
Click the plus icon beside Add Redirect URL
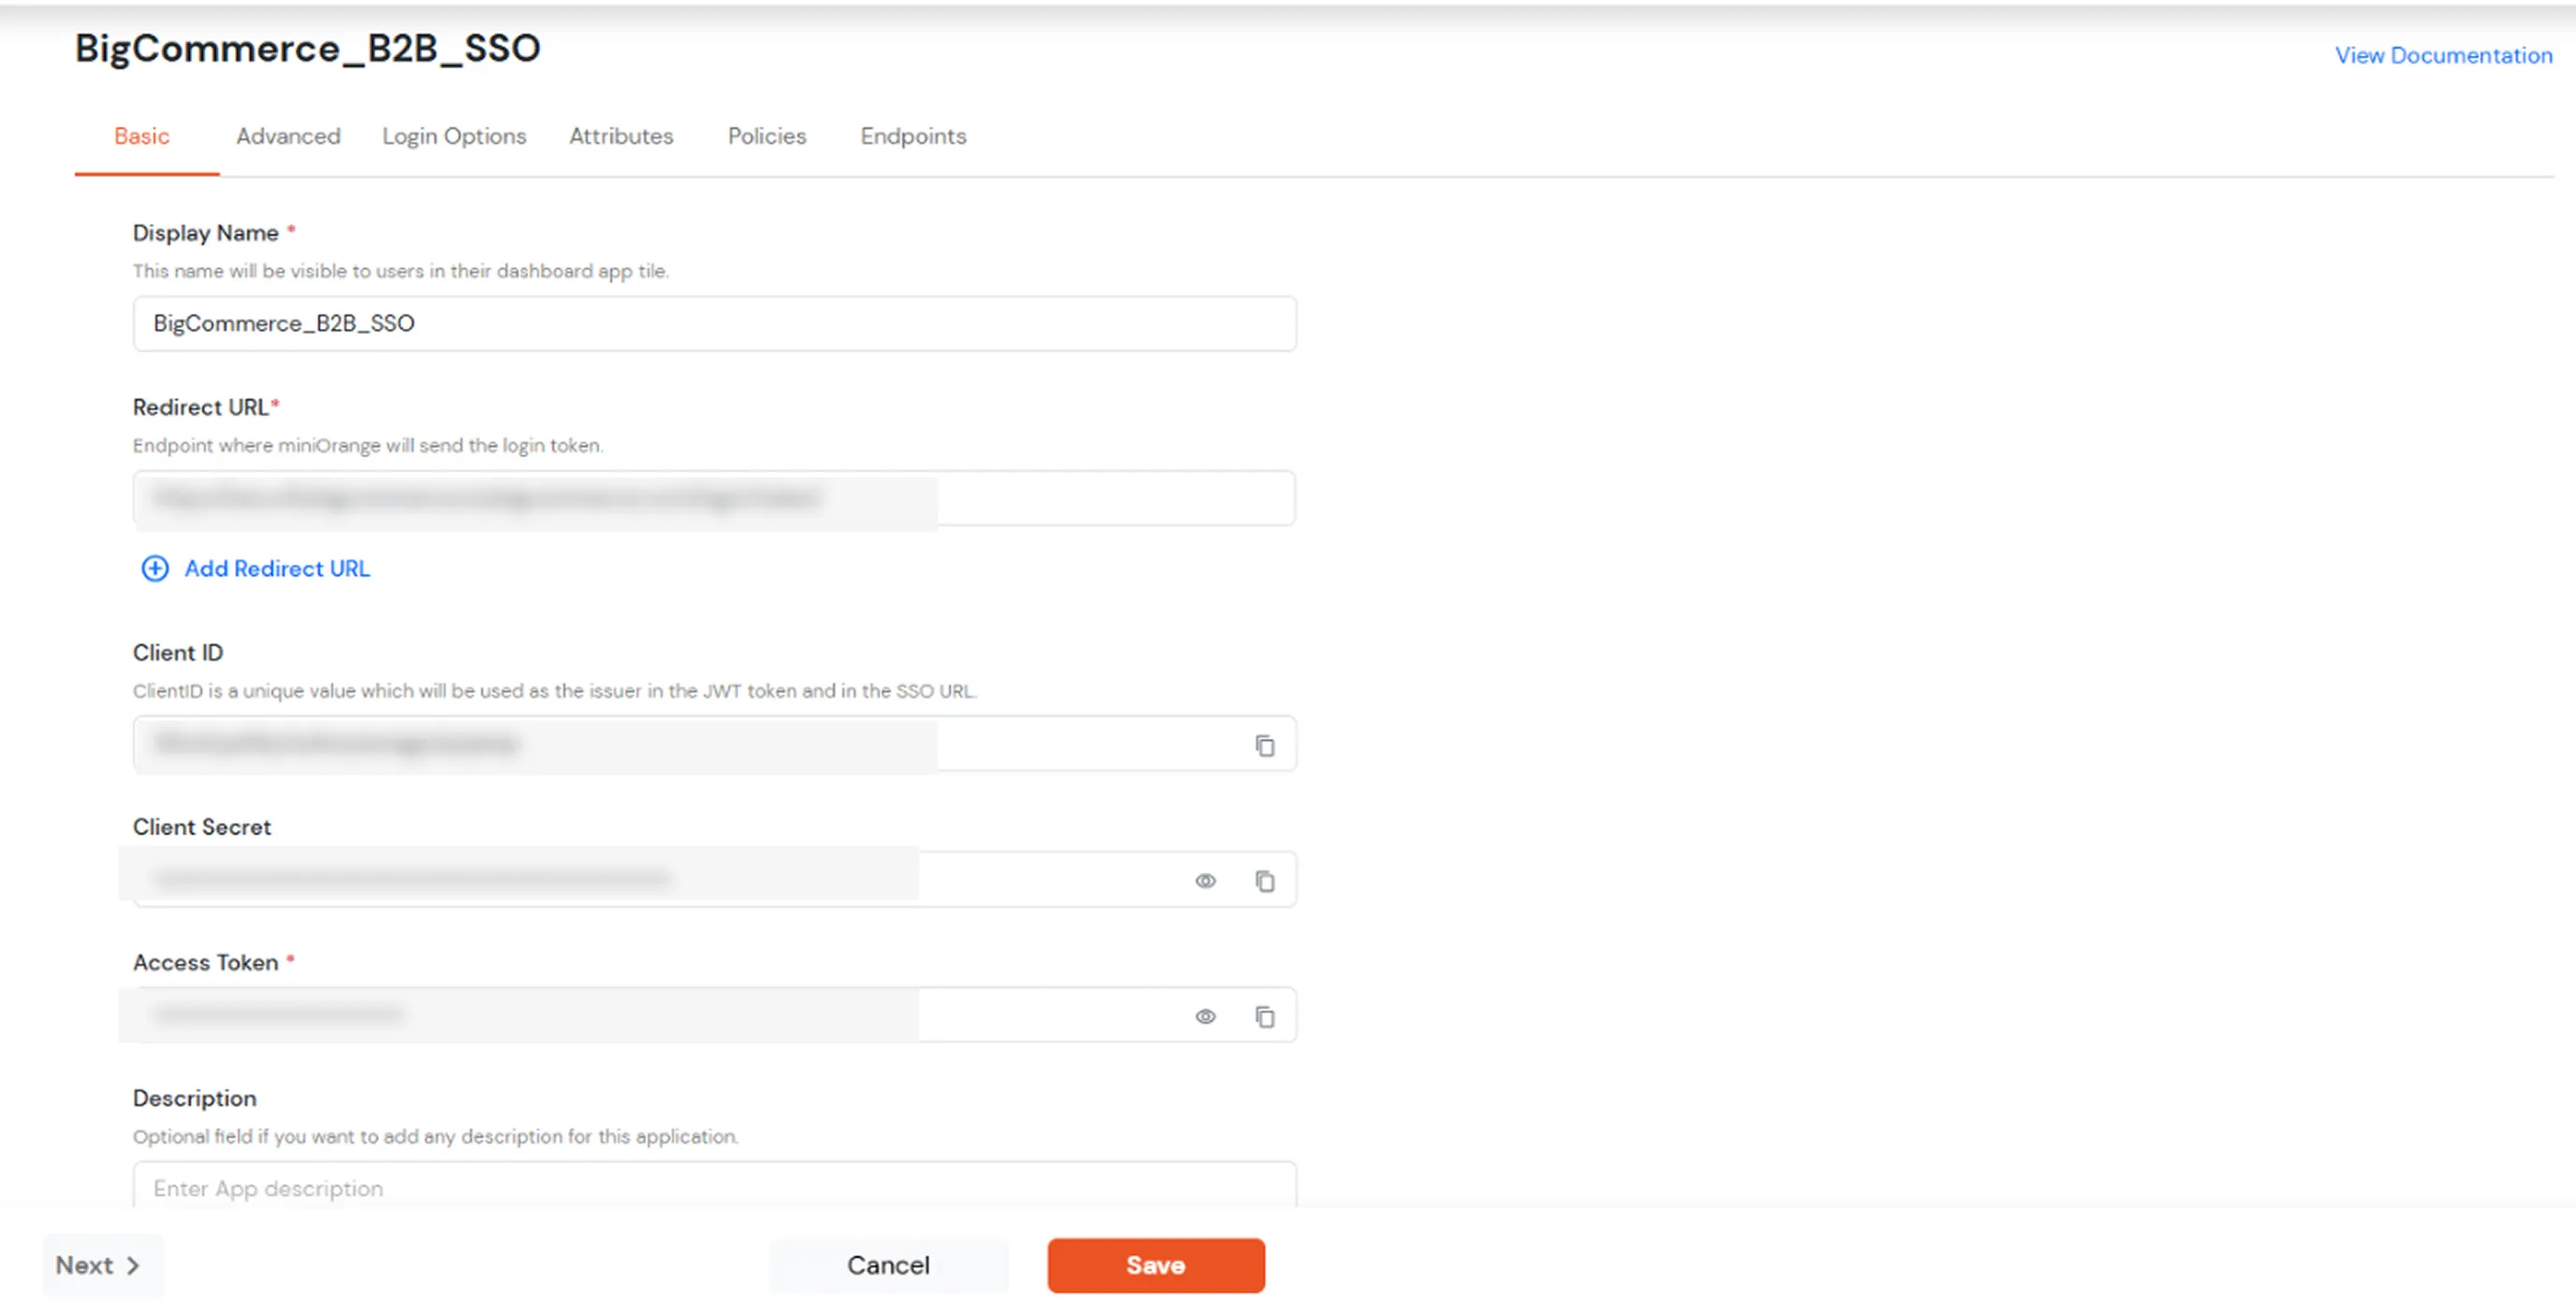point(155,568)
